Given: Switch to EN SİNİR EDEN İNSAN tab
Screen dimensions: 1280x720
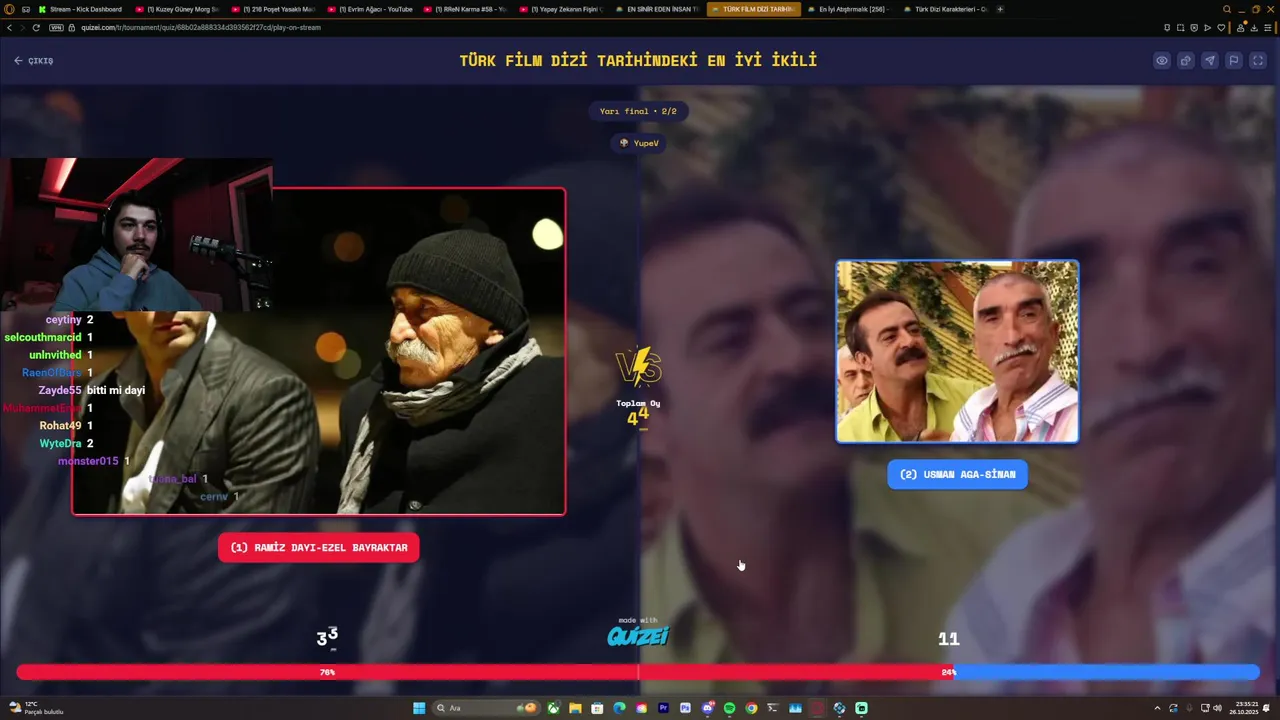Looking at the screenshot, I should click(x=657, y=9).
